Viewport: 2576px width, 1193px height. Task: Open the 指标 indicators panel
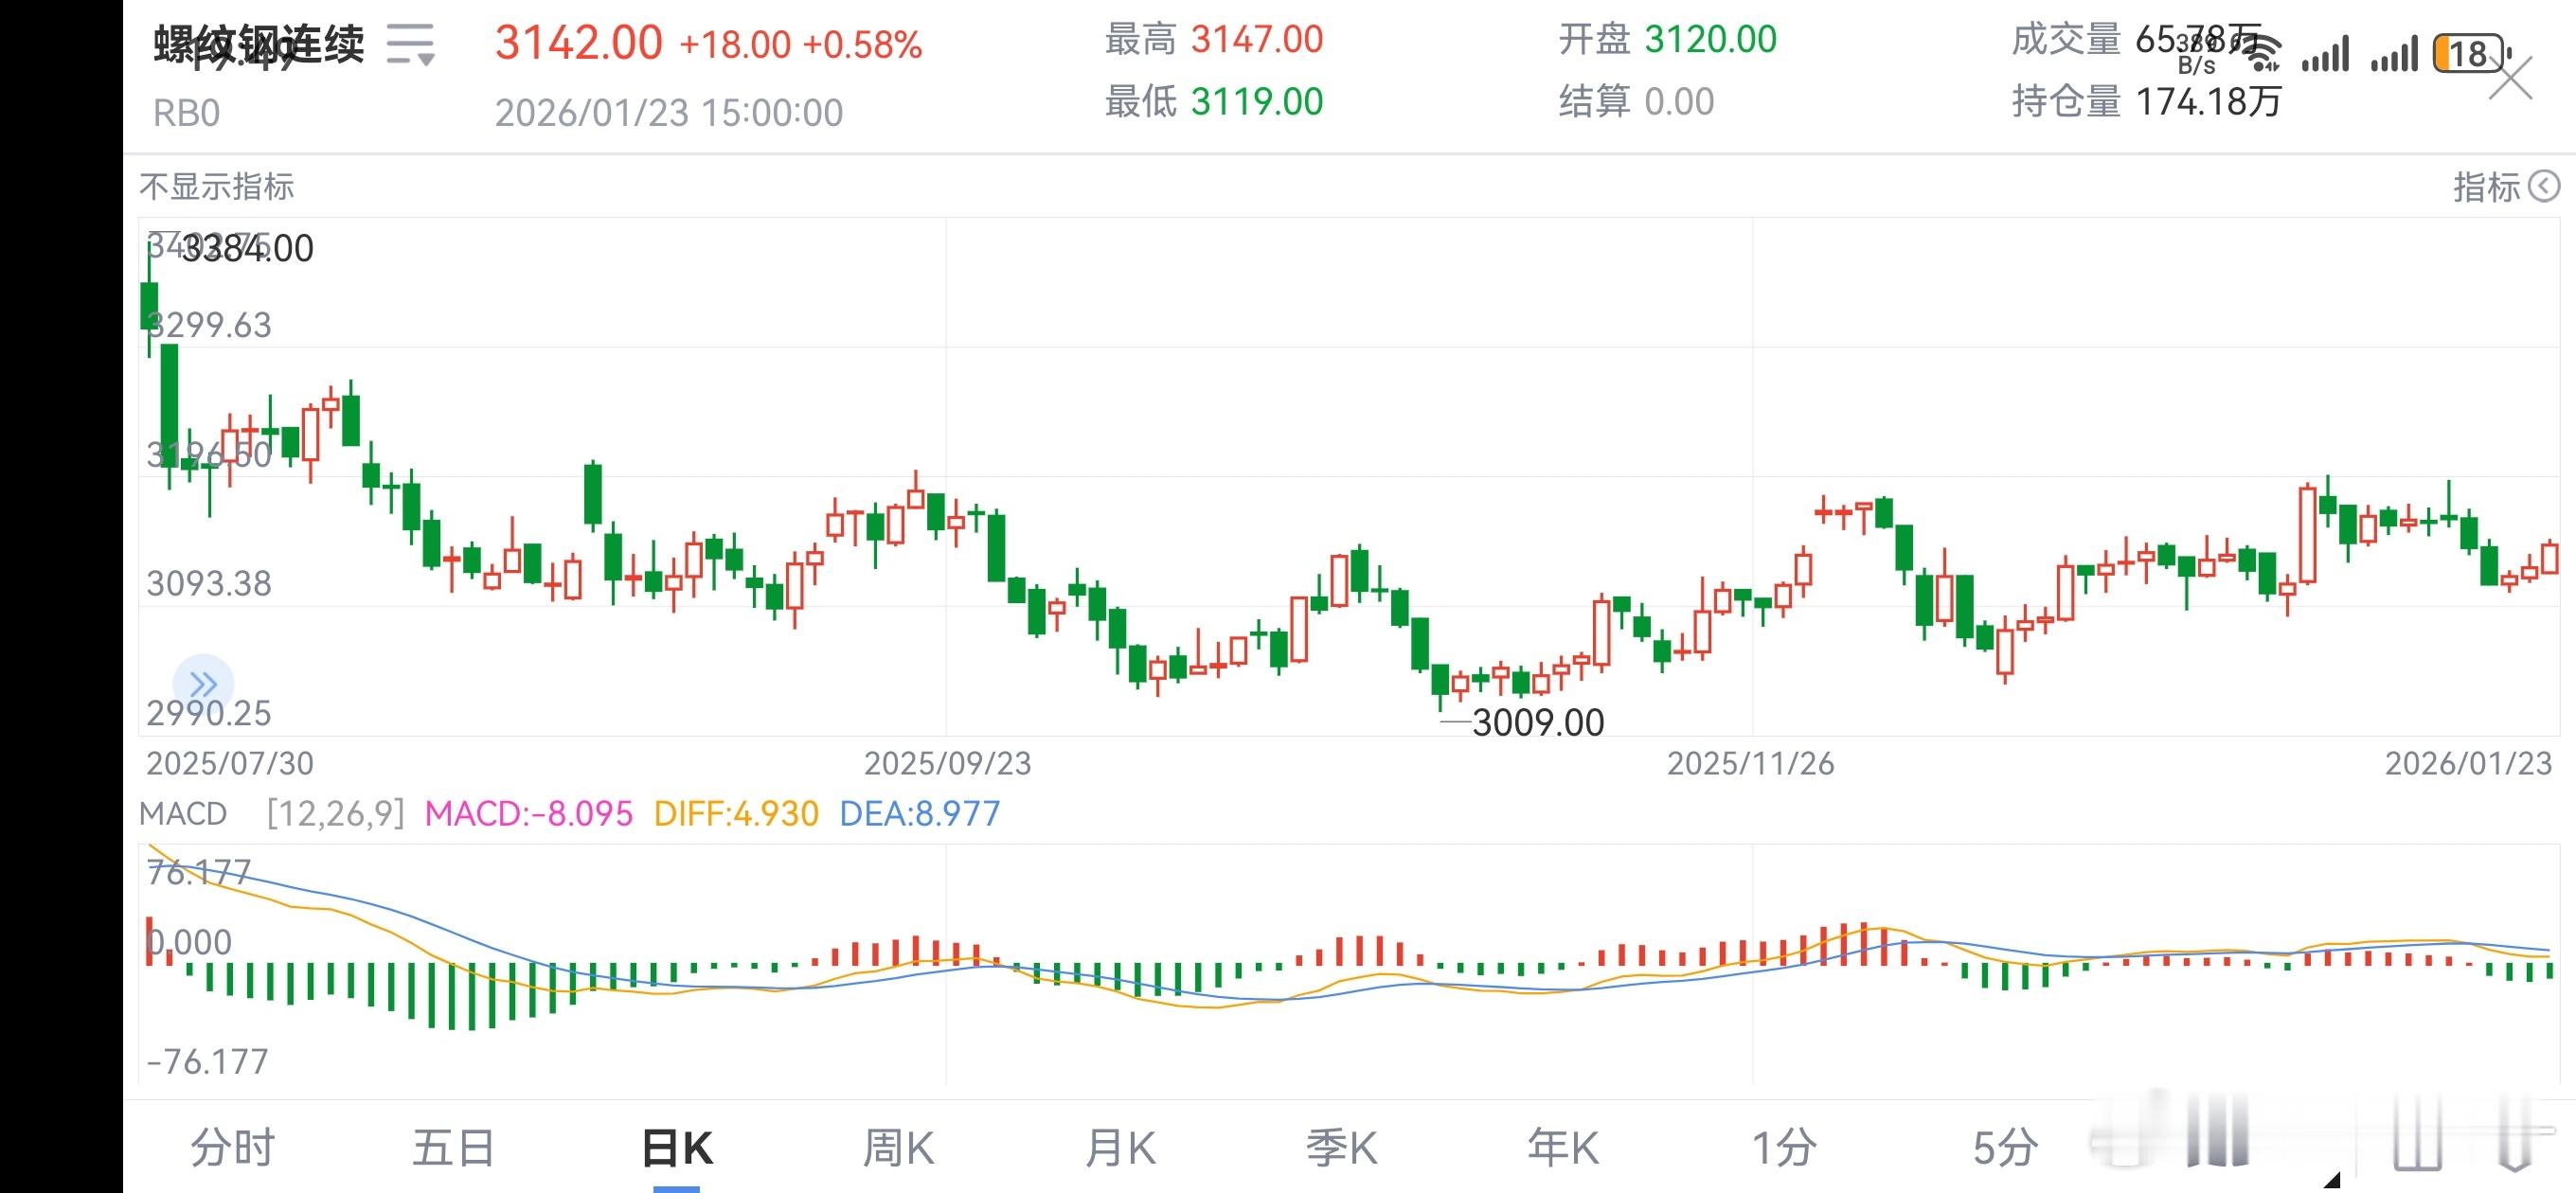point(2486,186)
